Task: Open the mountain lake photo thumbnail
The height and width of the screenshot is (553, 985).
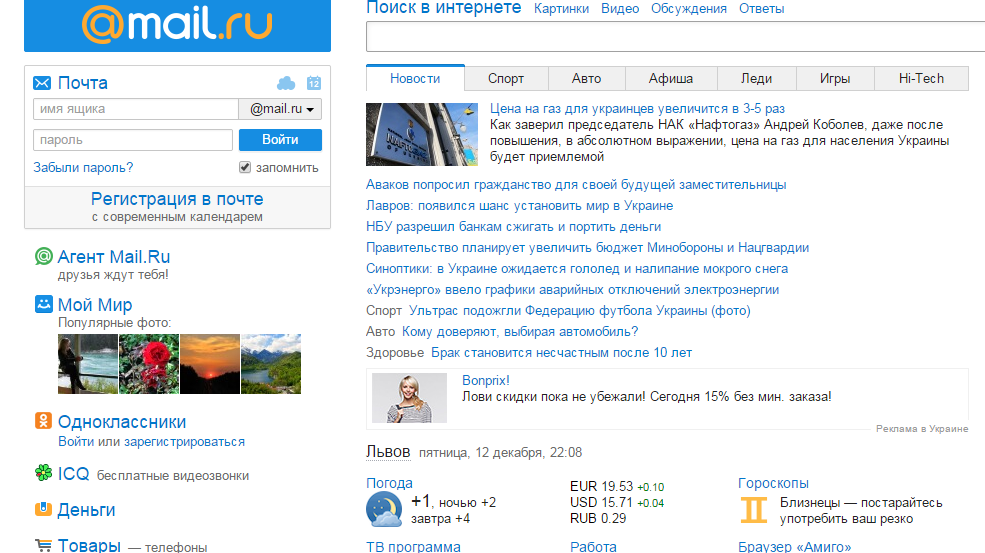Action: tap(271, 364)
